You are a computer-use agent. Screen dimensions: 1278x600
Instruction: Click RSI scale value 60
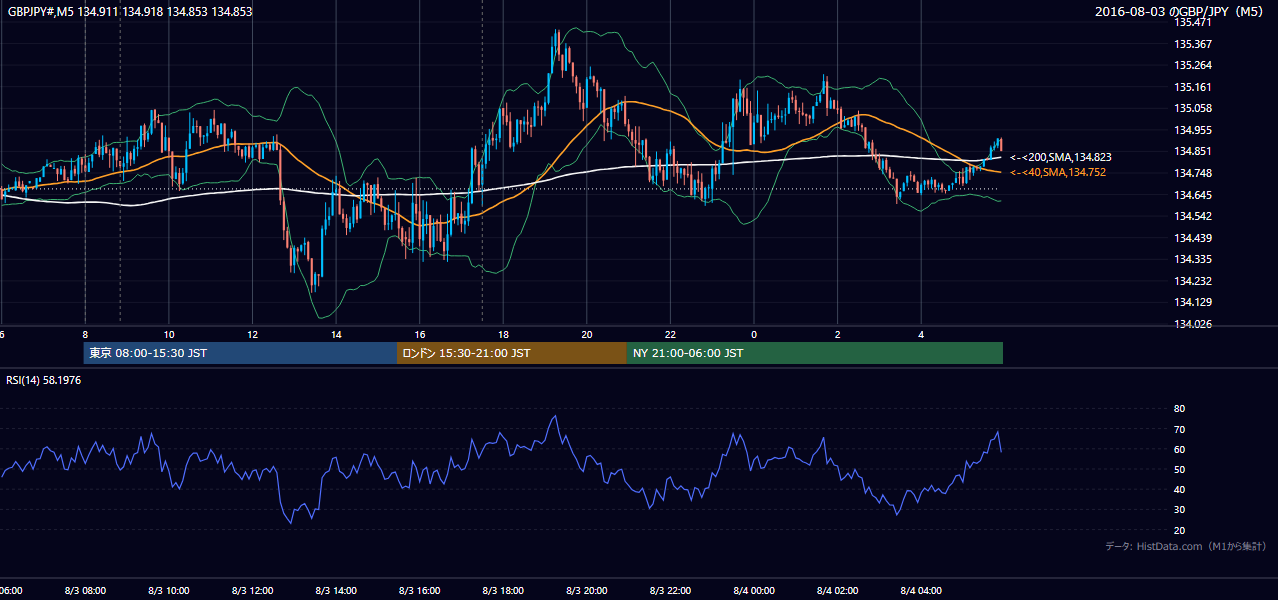tap(1179, 449)
